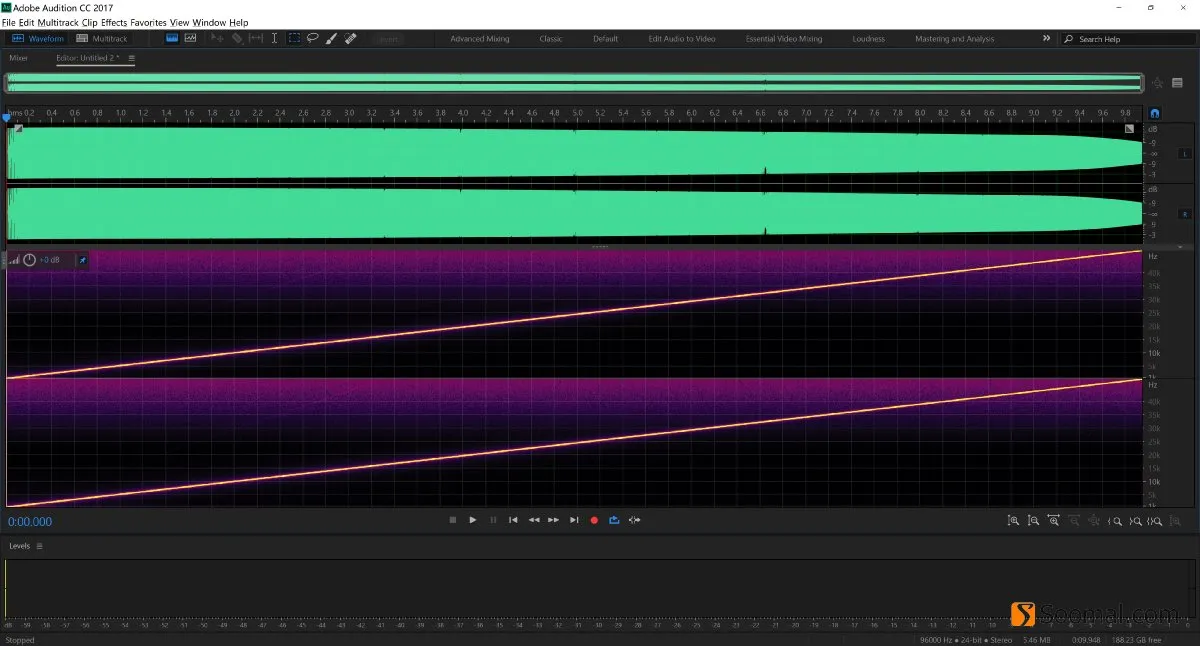Click the HUD gain knob

29,260
